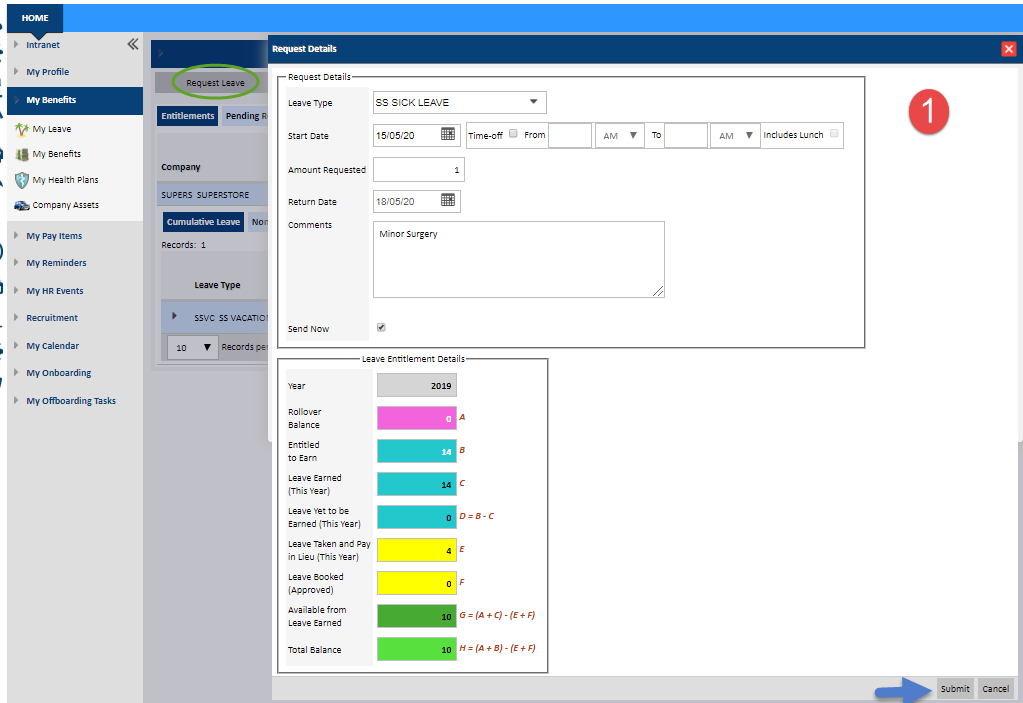Open the HOME tab
Image resolution: width=1023 pixels, height=703 pixels.
pyautogui.click(x=35, y=18)
